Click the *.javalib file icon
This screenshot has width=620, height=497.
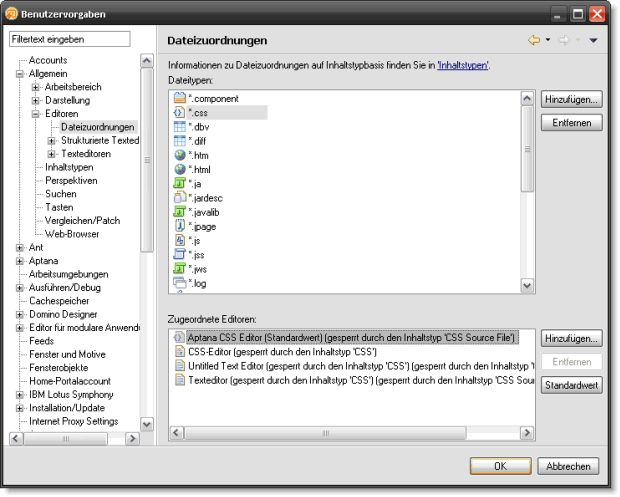(x=180, y=212)
